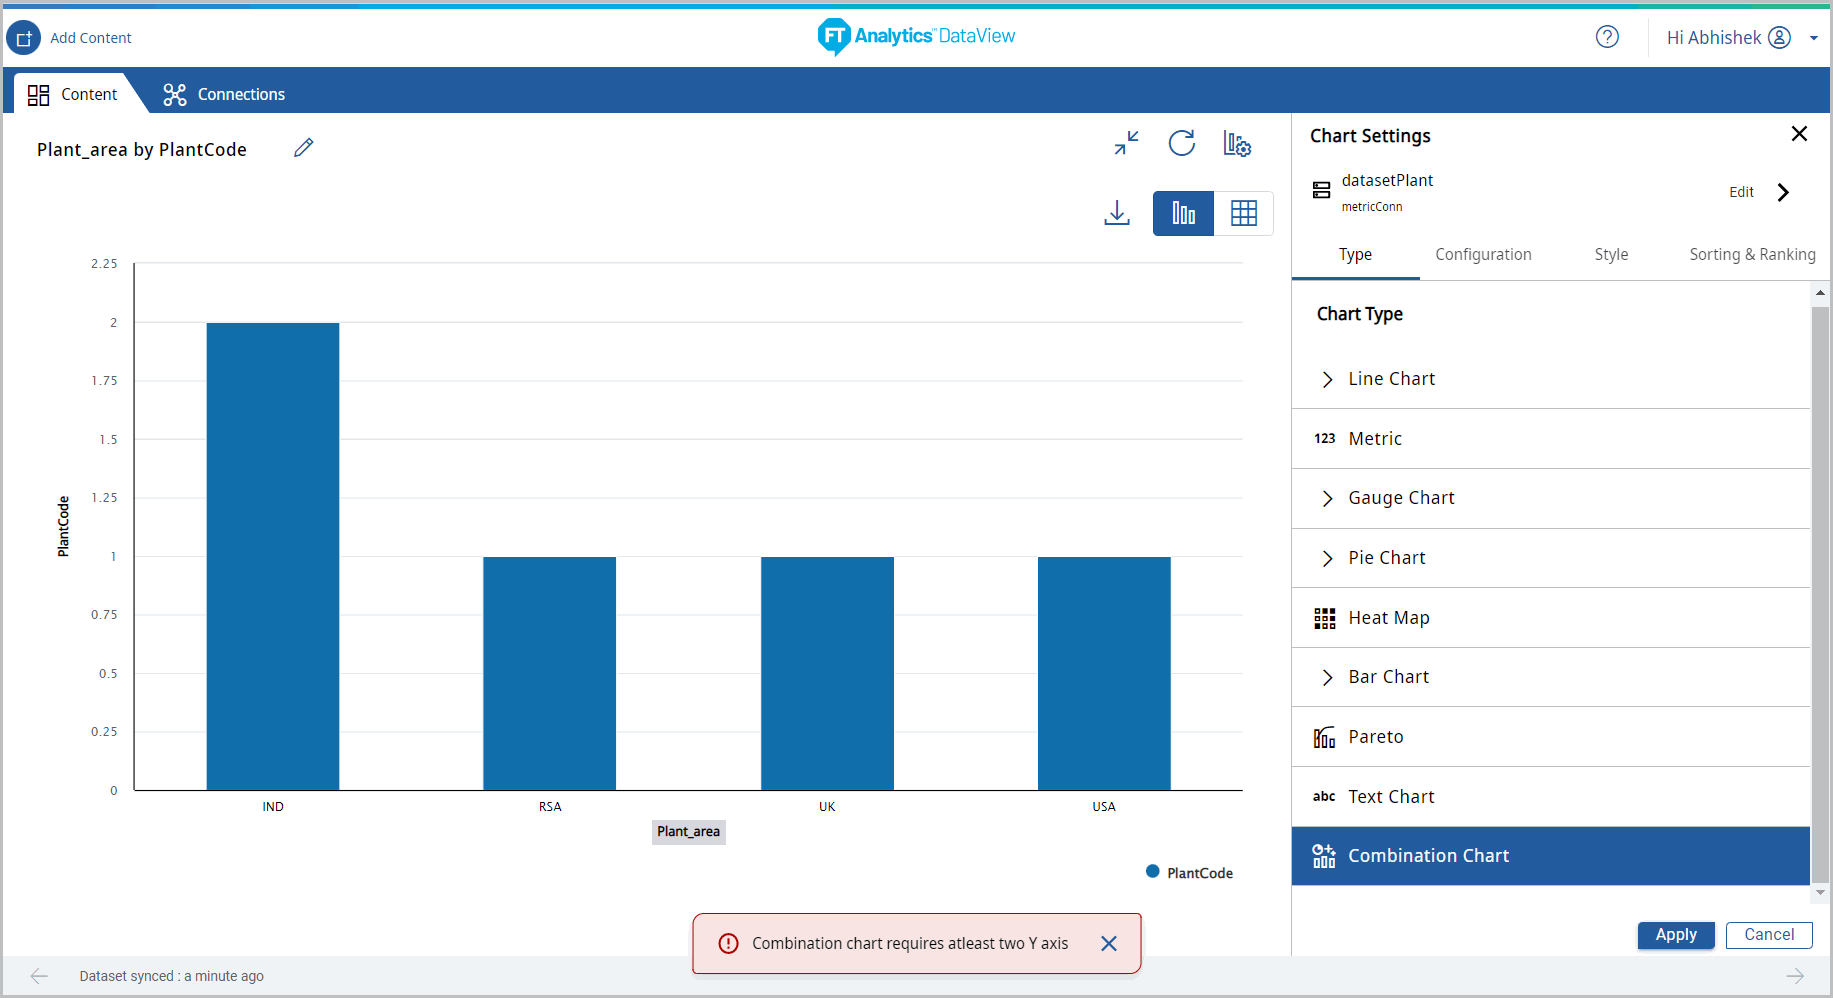Open the user account dropdown arrow
This screenshot has height=998, width=1833.
[x=1813, y=38]
